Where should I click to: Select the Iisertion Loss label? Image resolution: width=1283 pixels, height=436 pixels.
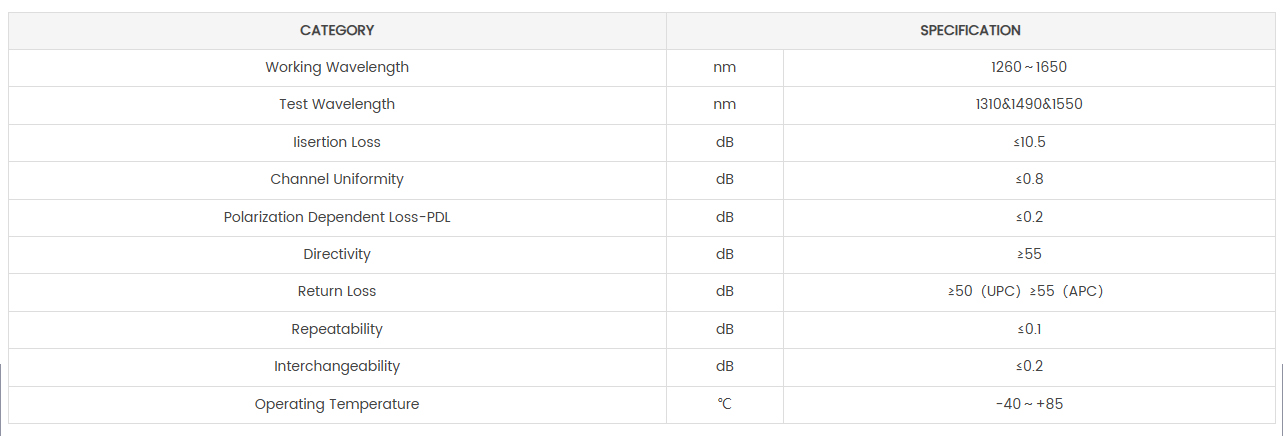coord(337,142)
